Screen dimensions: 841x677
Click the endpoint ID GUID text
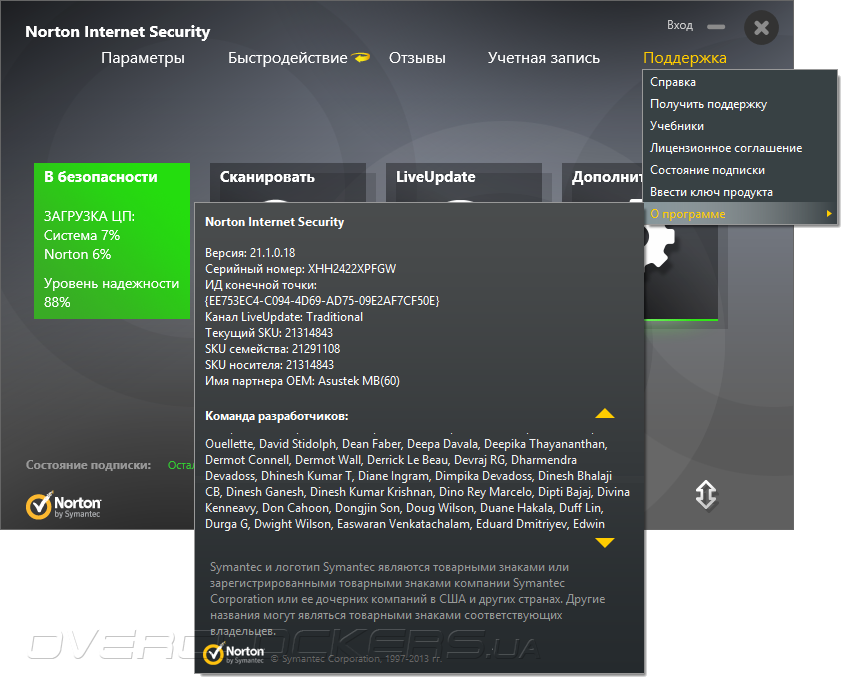coord(322,301)
